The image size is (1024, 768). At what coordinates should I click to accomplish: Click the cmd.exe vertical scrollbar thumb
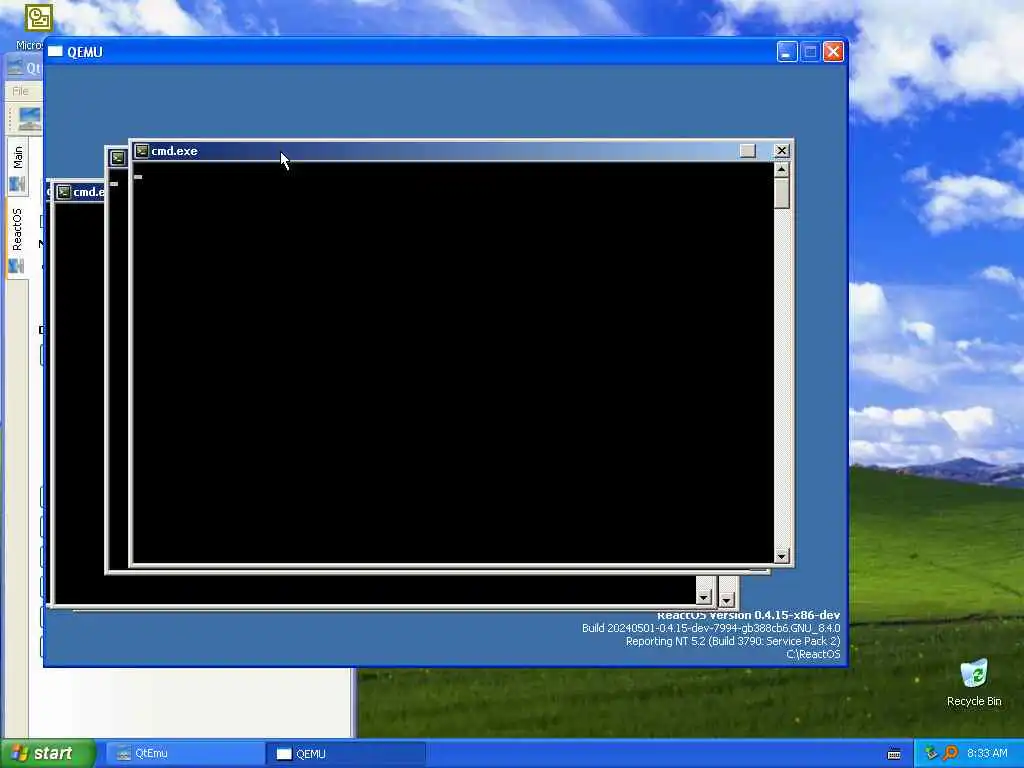[782, 193]
